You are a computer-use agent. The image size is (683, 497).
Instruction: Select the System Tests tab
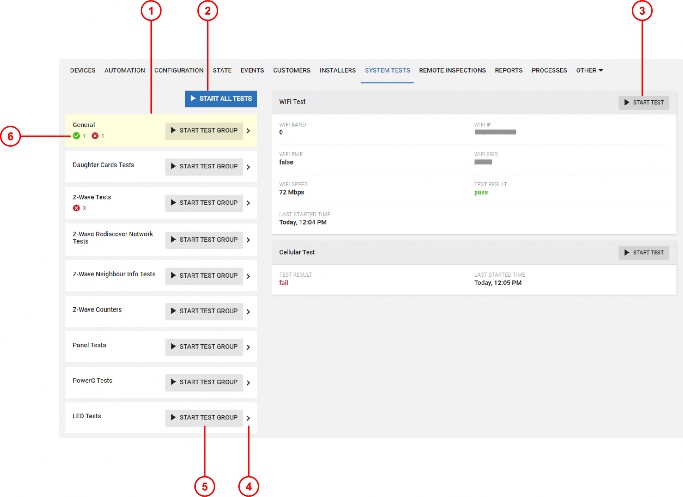[x=388, y=70]
